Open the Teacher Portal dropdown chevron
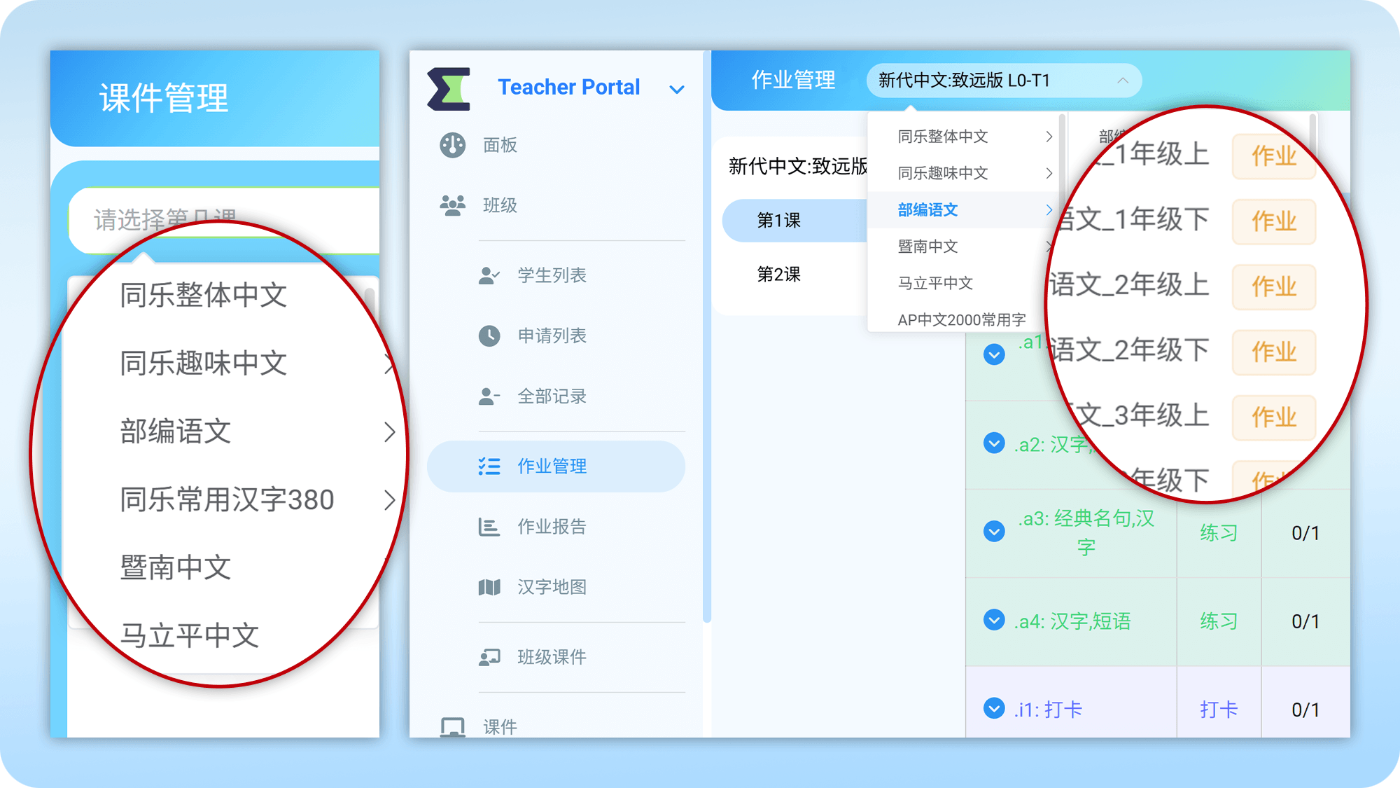Viewport: 1400px width, 788px height. pyautogui.click(x=677, y=89)
